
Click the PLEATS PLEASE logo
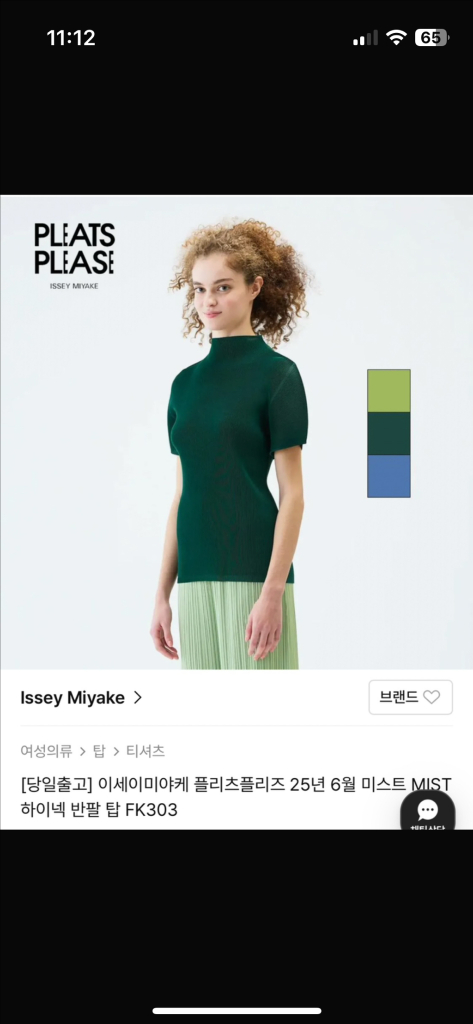click(x=74, y=255)
